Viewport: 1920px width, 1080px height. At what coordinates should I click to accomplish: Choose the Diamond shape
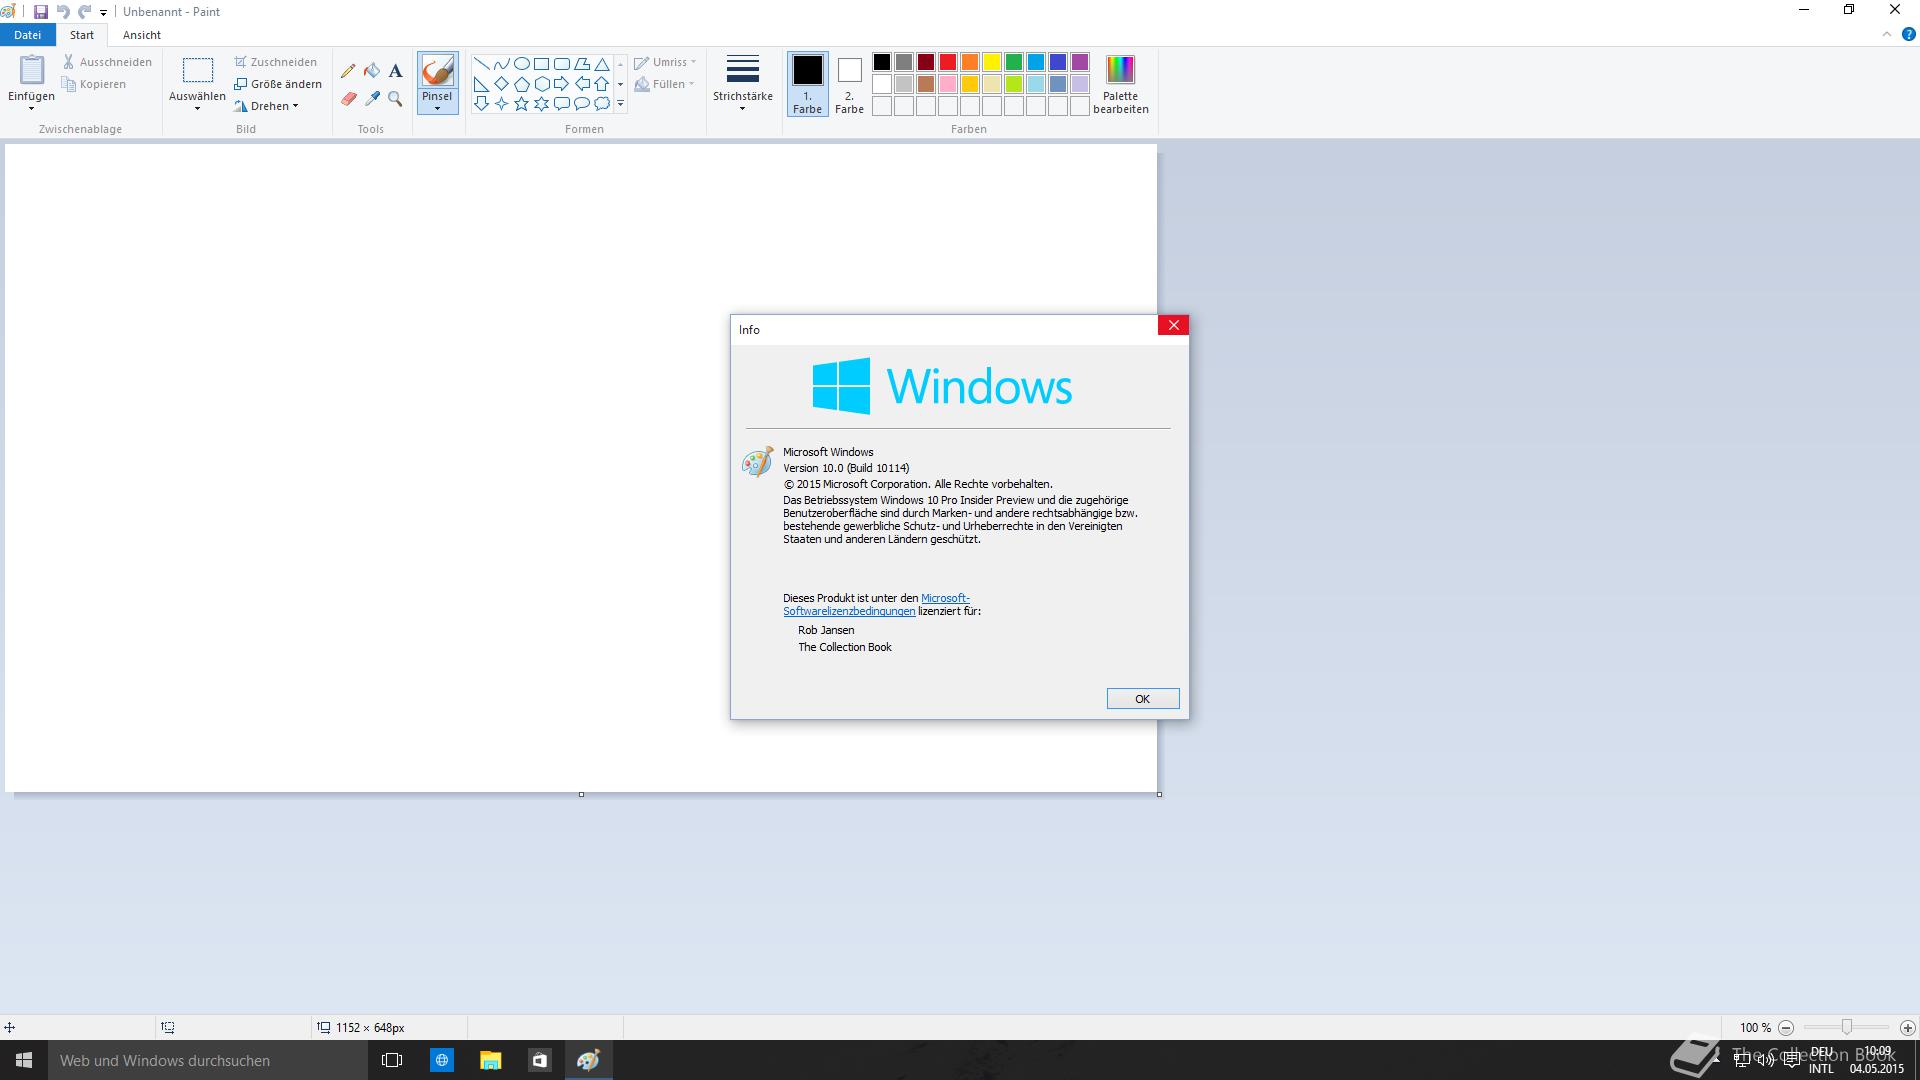(x=501, y=84)
